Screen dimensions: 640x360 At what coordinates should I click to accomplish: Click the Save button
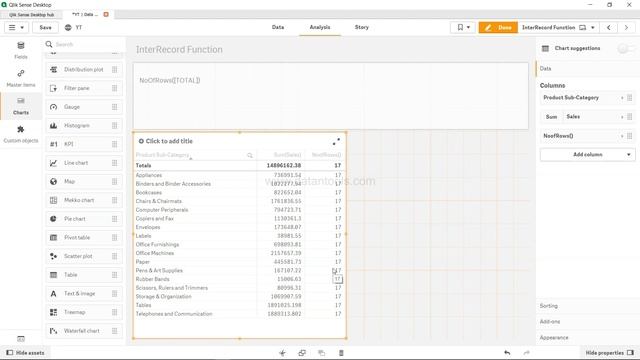coord(45,27)
